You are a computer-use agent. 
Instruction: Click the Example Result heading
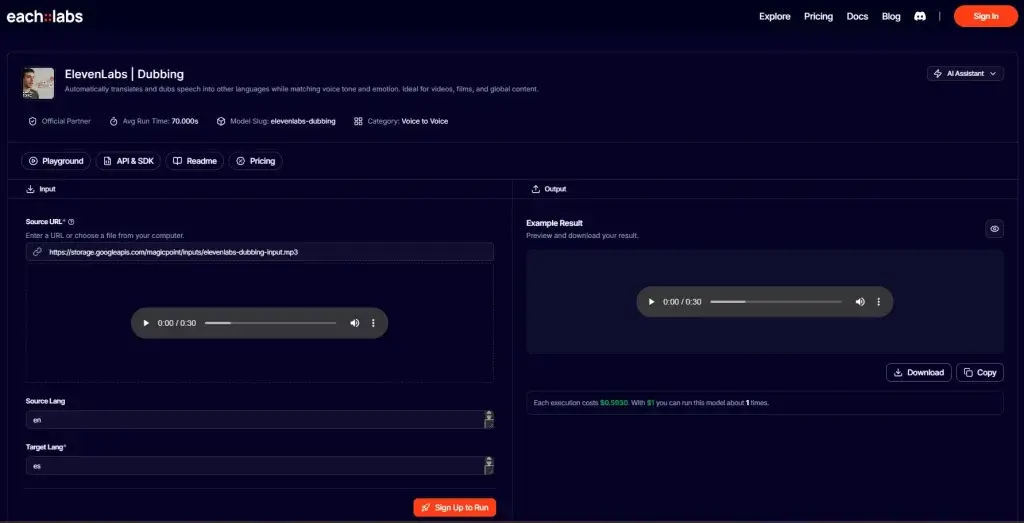click(554, 223)
